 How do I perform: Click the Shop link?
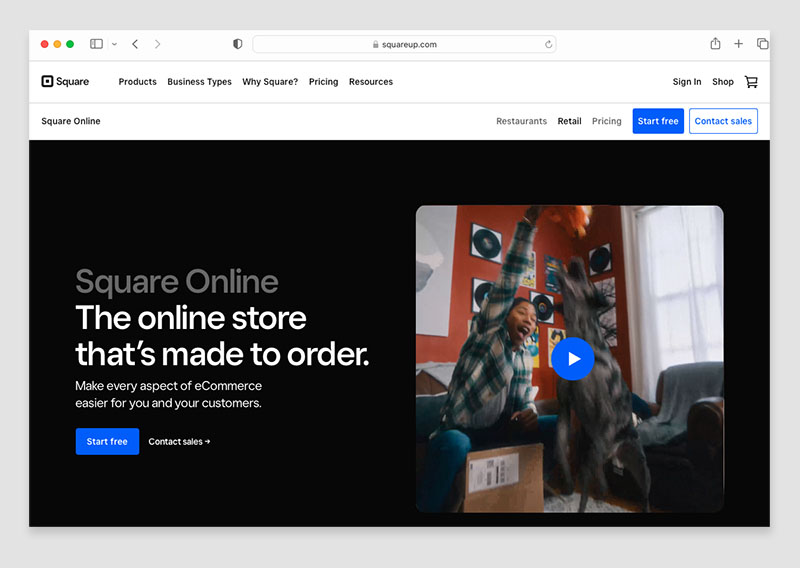723,82
